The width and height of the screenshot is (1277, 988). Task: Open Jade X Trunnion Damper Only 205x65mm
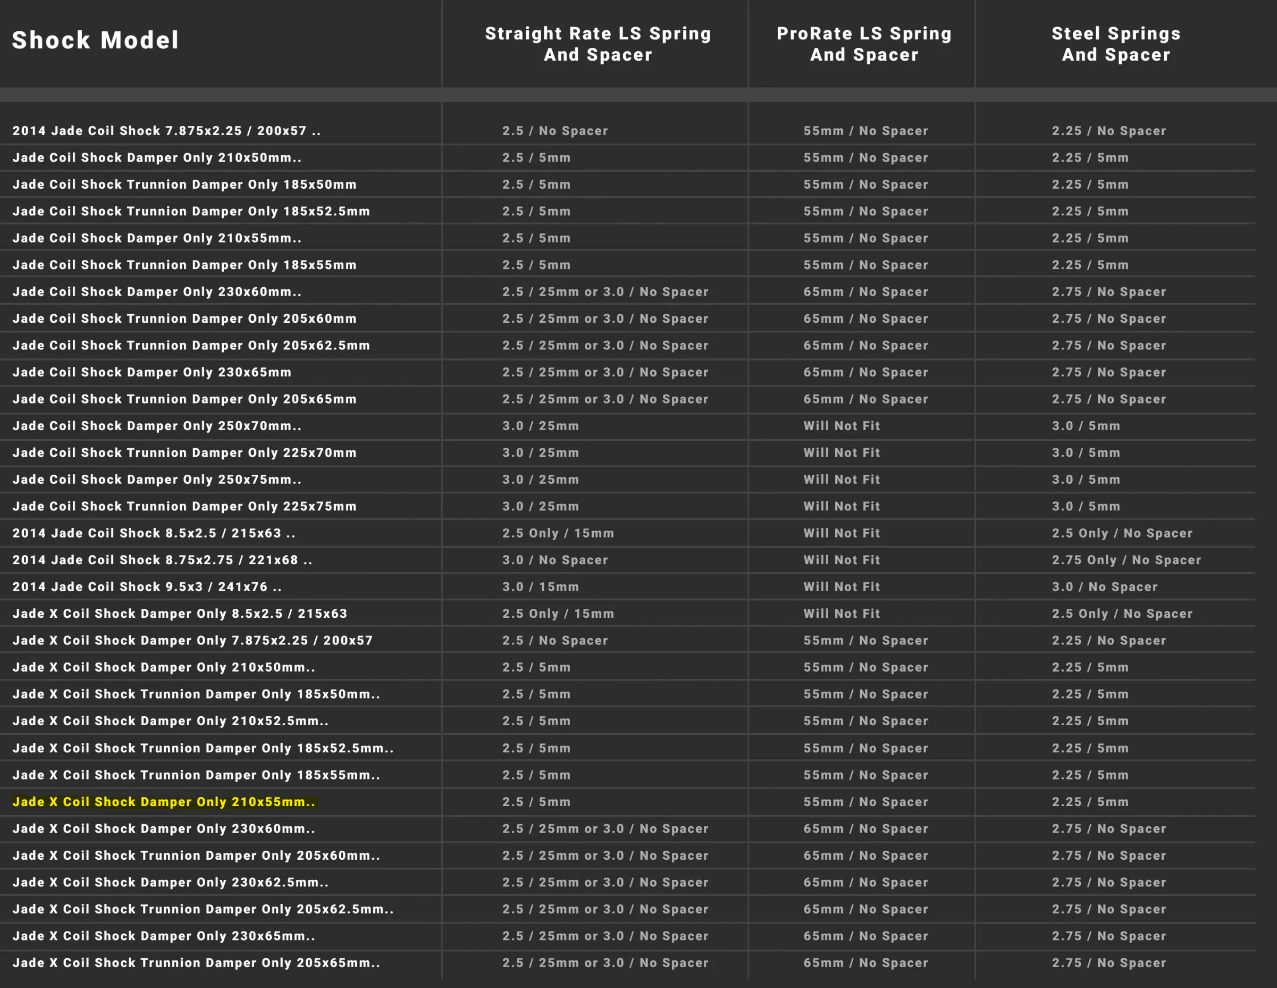click(196, 963)
